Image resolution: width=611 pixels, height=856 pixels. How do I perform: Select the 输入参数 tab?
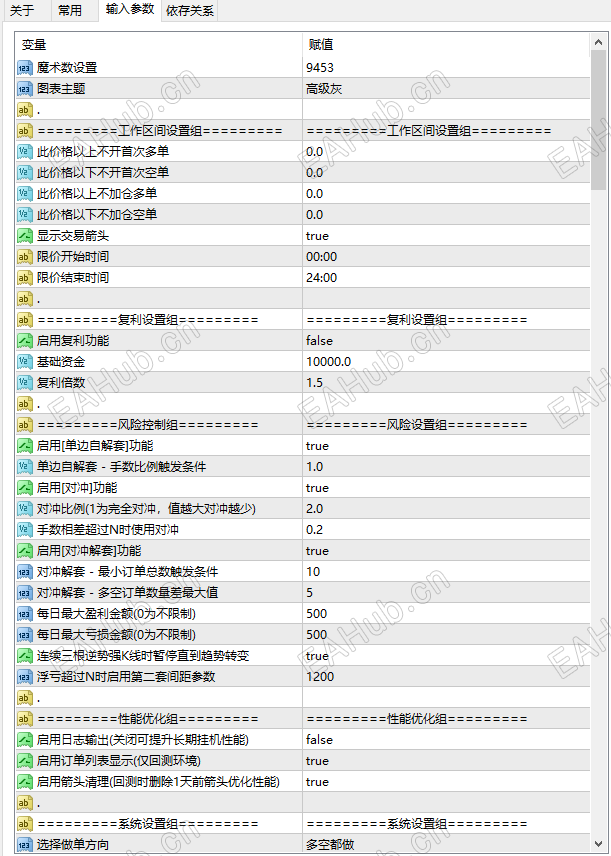[x=130, y=9]
